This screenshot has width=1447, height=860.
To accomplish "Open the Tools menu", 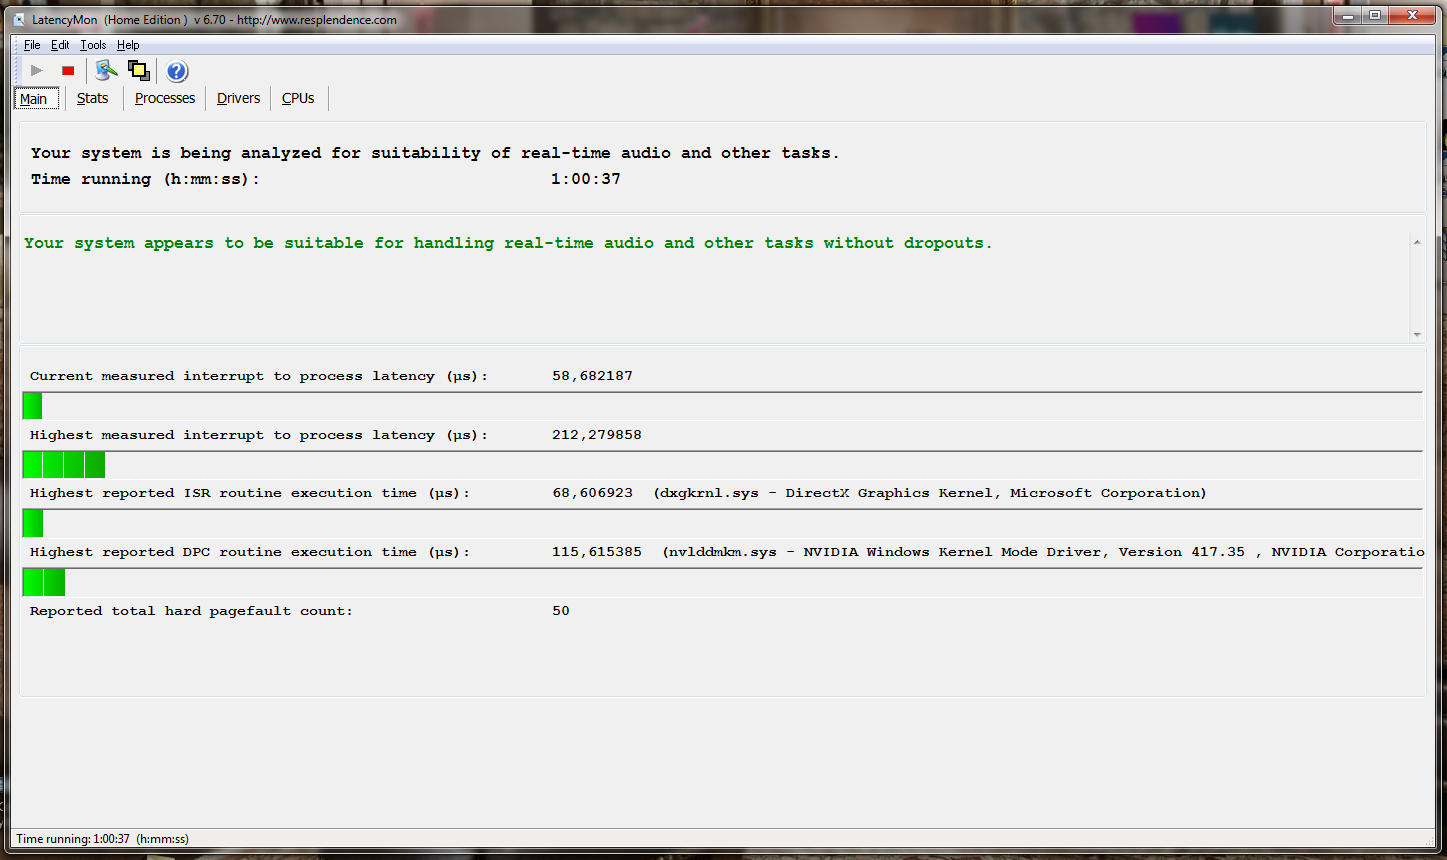I will (93, 45).
